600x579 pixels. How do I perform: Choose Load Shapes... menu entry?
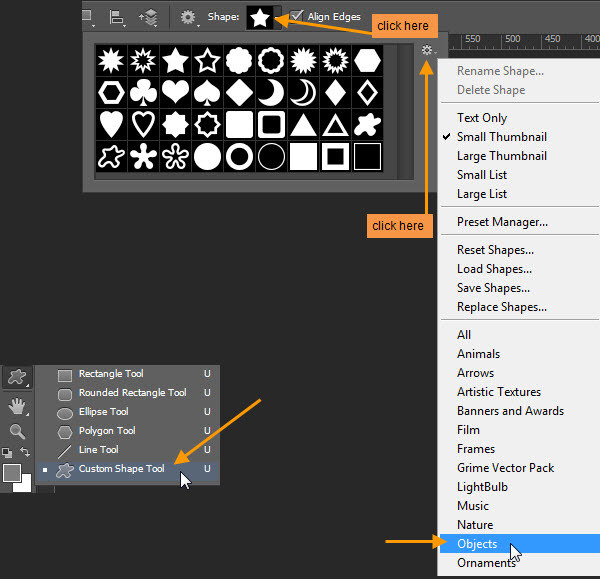tap(494, 269)
